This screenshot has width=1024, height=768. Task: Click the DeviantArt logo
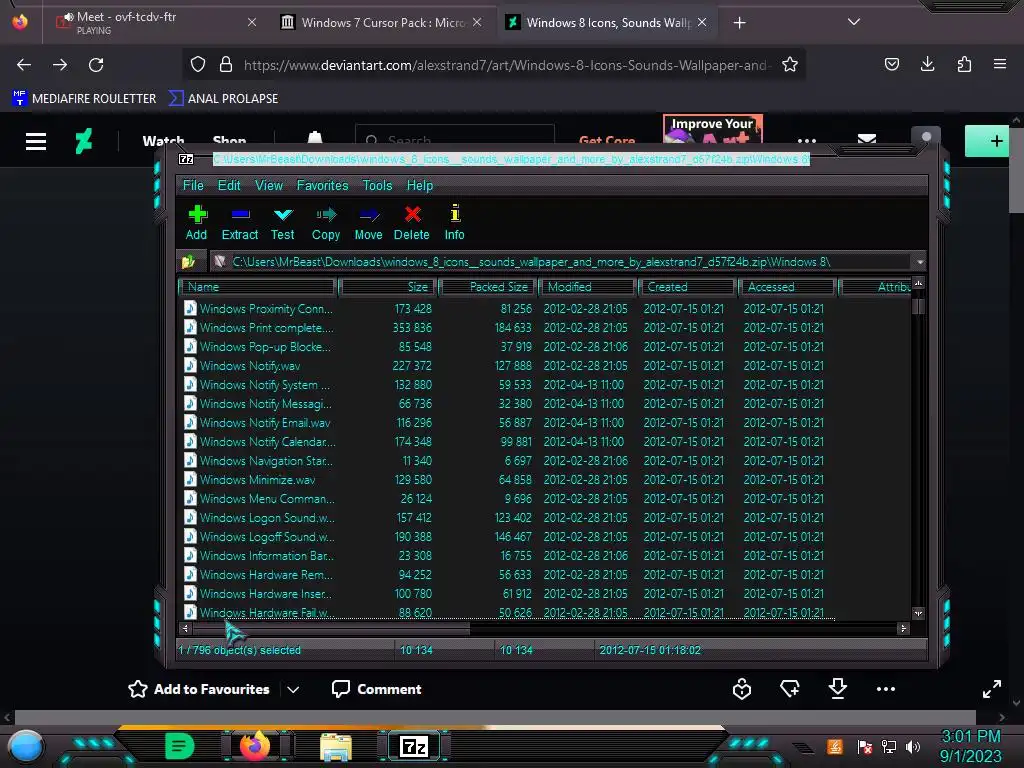[84, 141]
